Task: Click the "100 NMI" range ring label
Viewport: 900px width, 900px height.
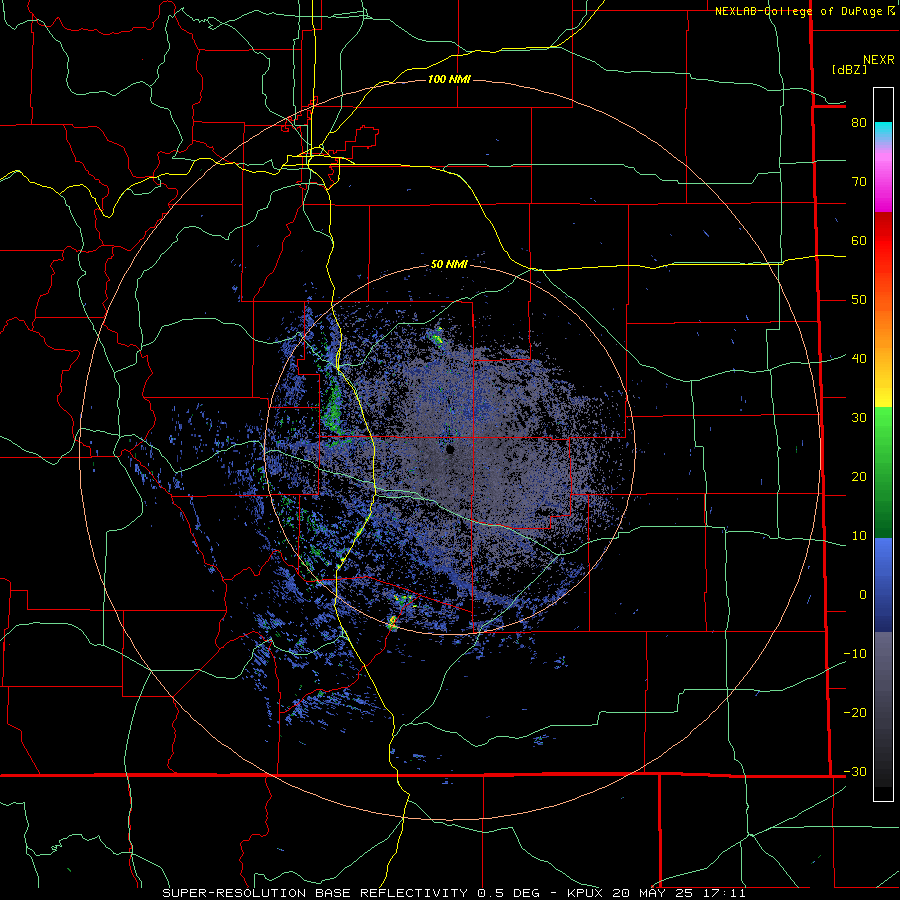Action: [x=449, y=79]
